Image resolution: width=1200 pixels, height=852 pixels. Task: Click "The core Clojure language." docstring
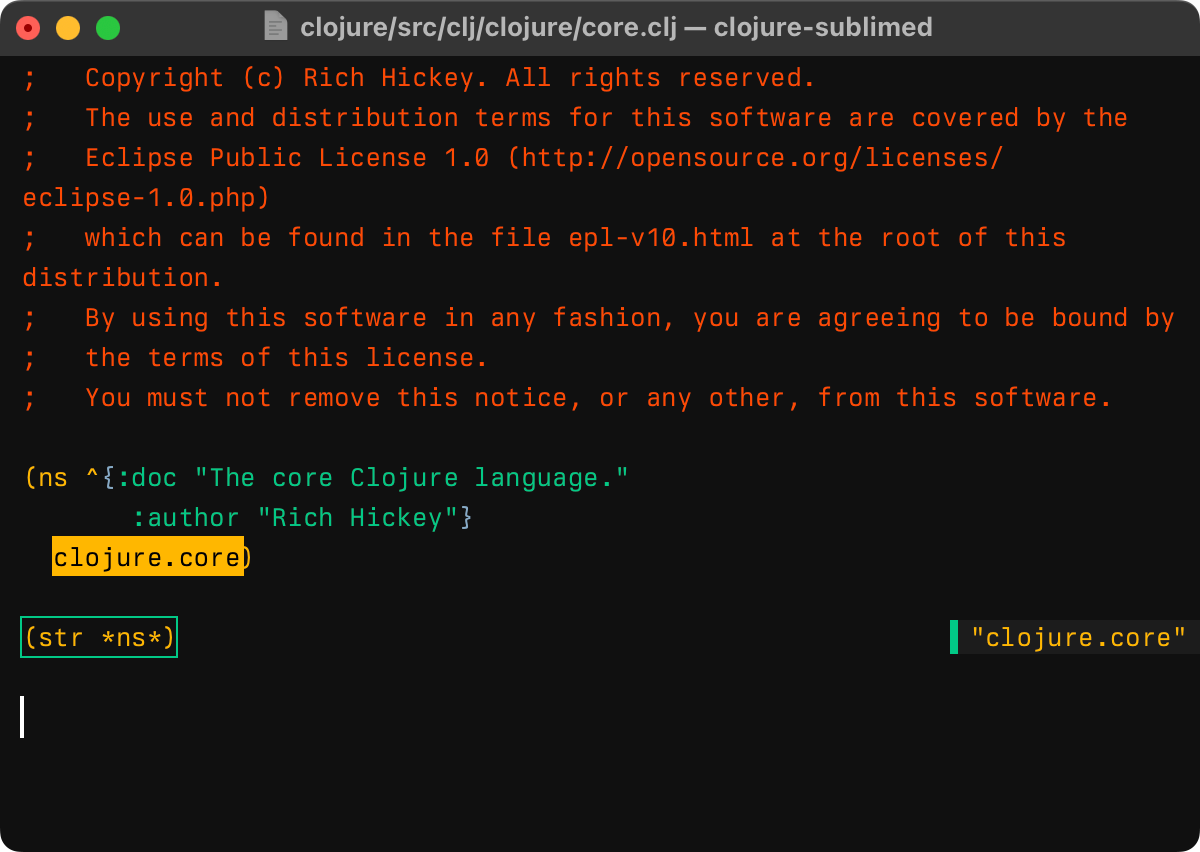pos(412,478)
